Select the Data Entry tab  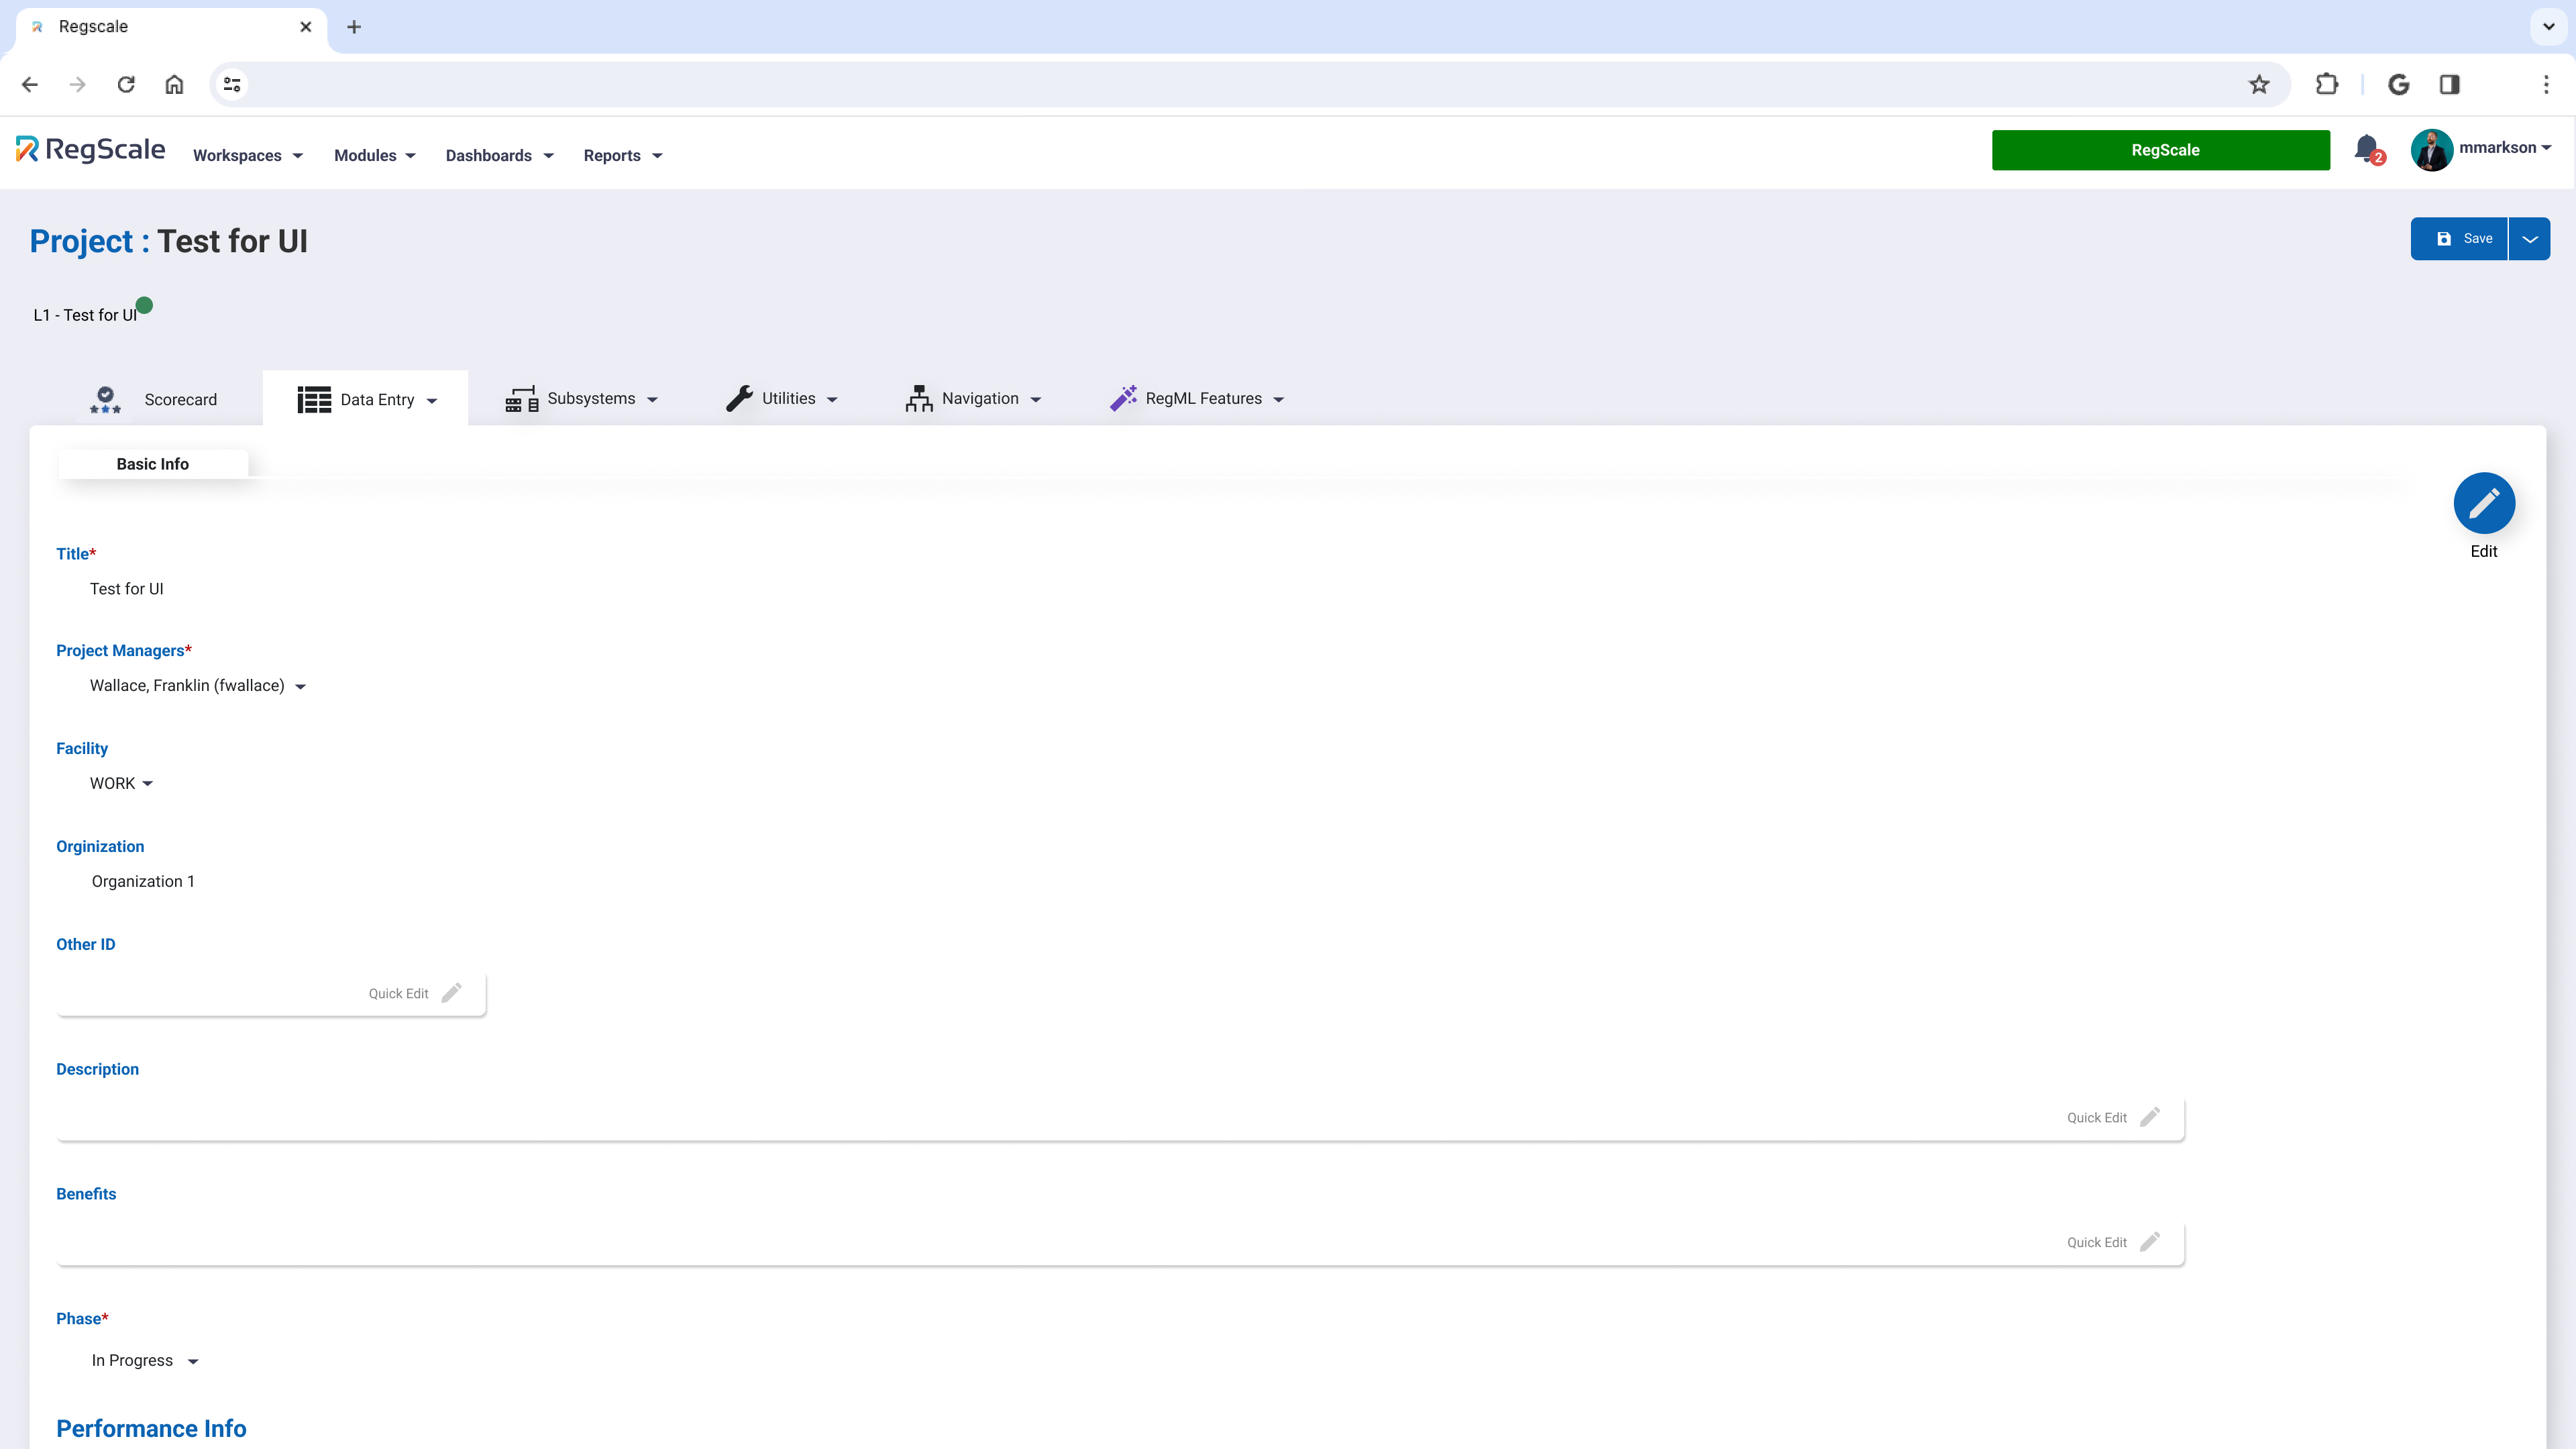coord(366,399)
